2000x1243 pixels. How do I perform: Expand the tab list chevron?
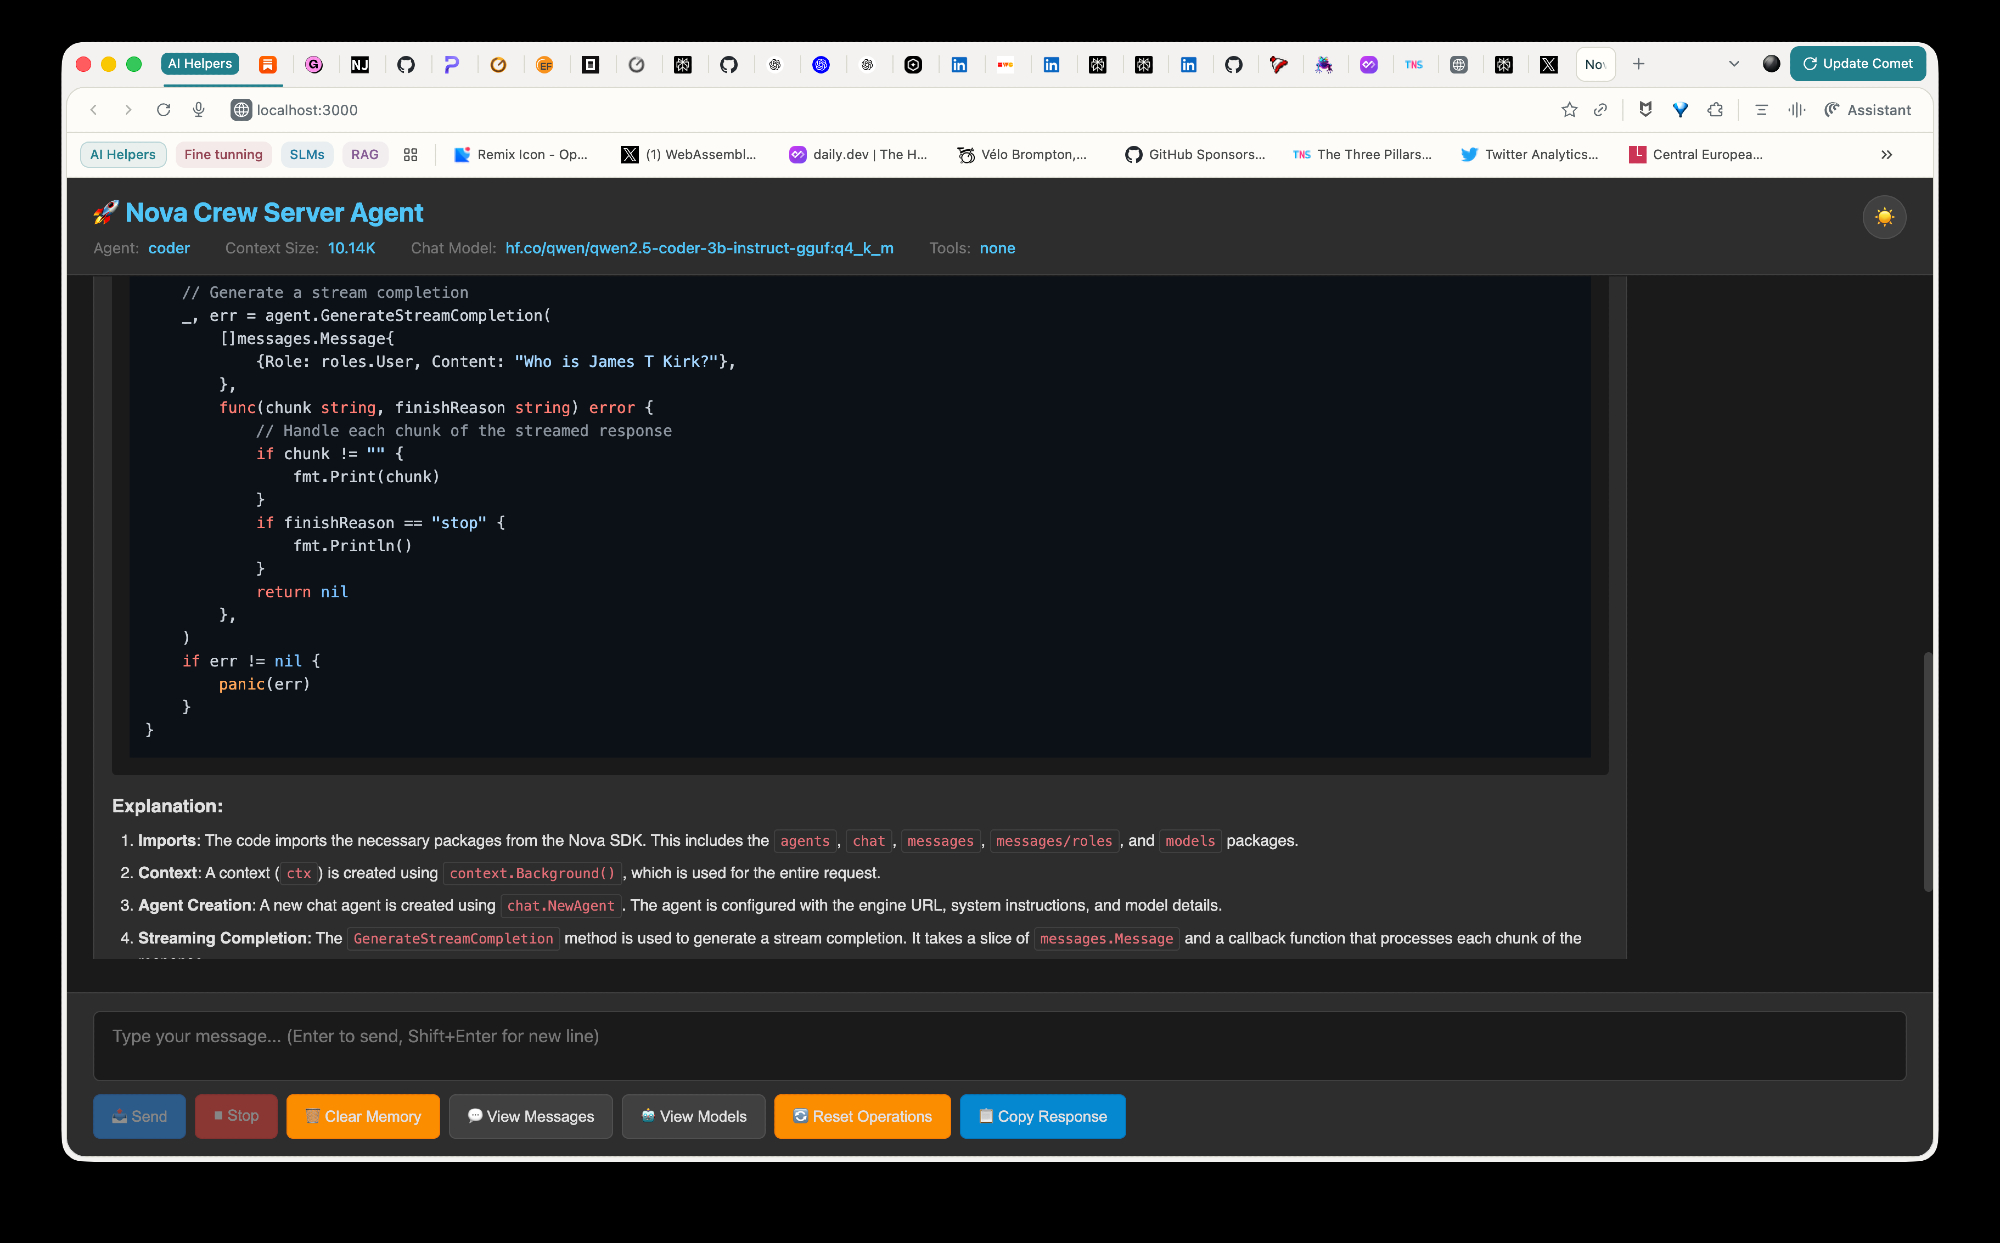(x=1734, y=64)
